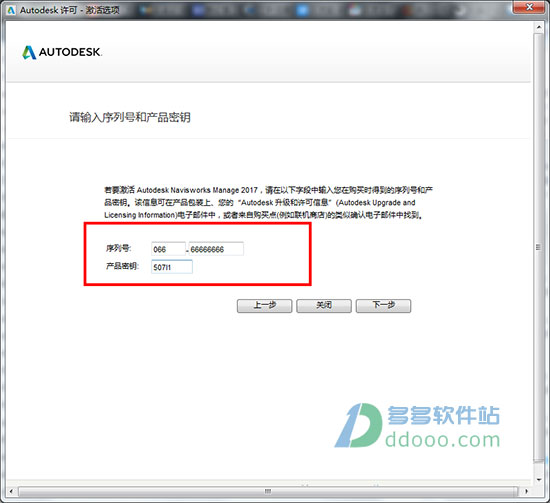
Task: Click the horizontal scrollbar right arrow
Action: pyautogui.click(x=526, y=491)
